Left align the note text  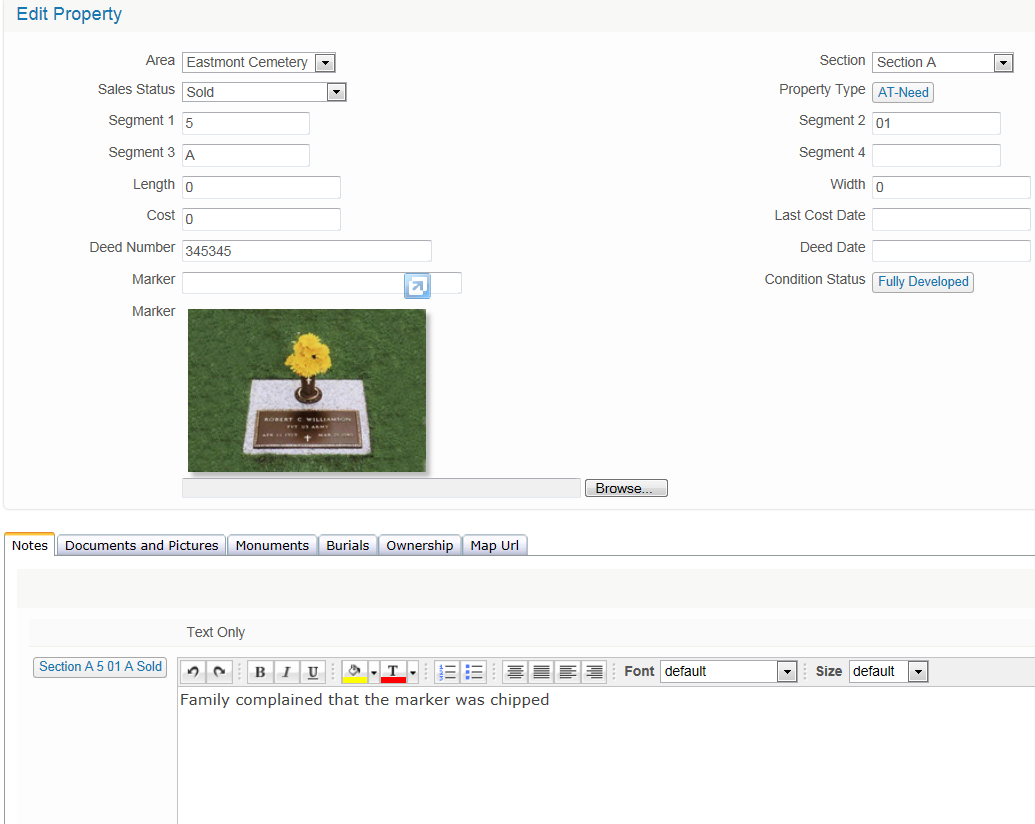click(568, 672)
